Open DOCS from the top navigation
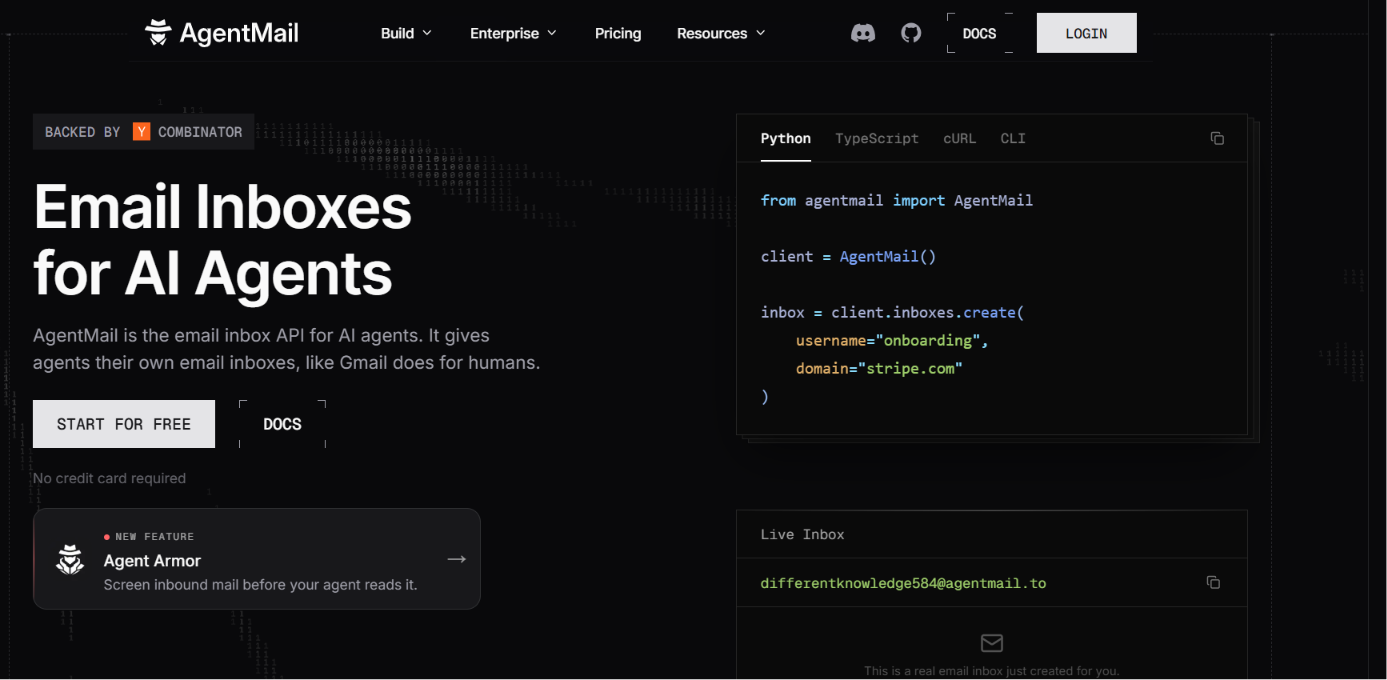The height and width of the screenshot is (680, 1387). (980, 33)
